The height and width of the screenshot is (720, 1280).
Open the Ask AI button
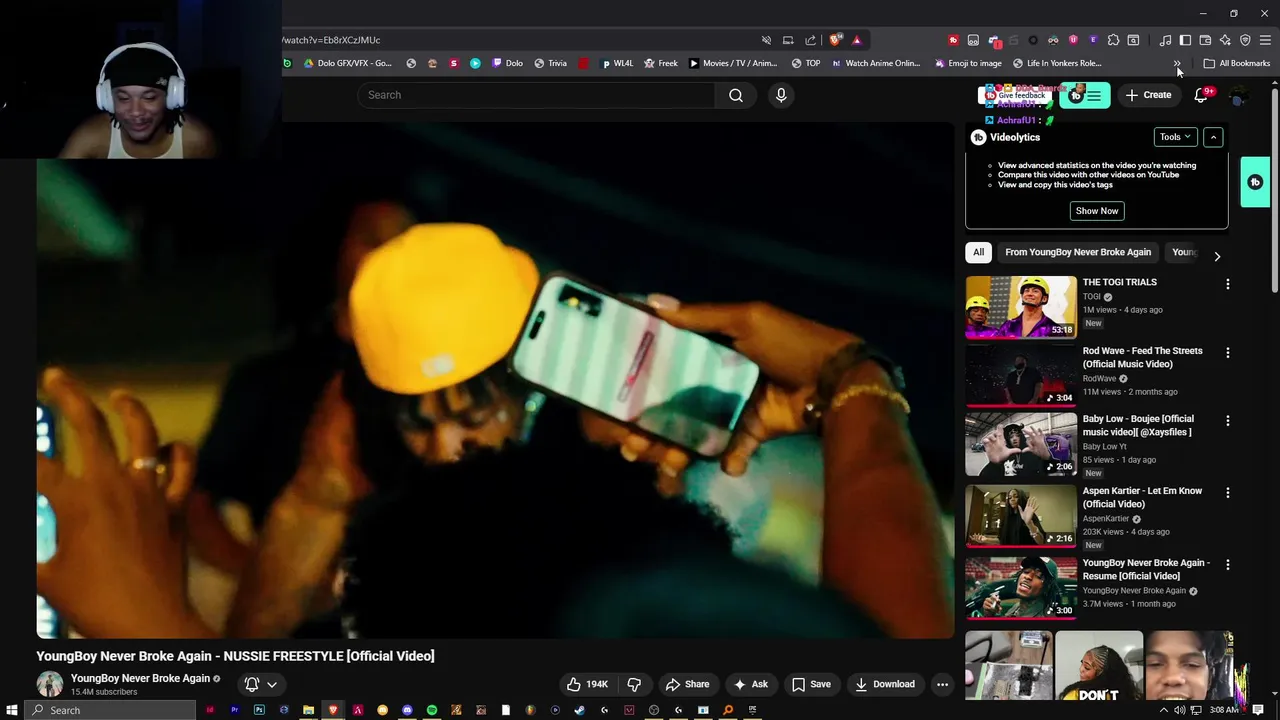click(x=751, y=684)
